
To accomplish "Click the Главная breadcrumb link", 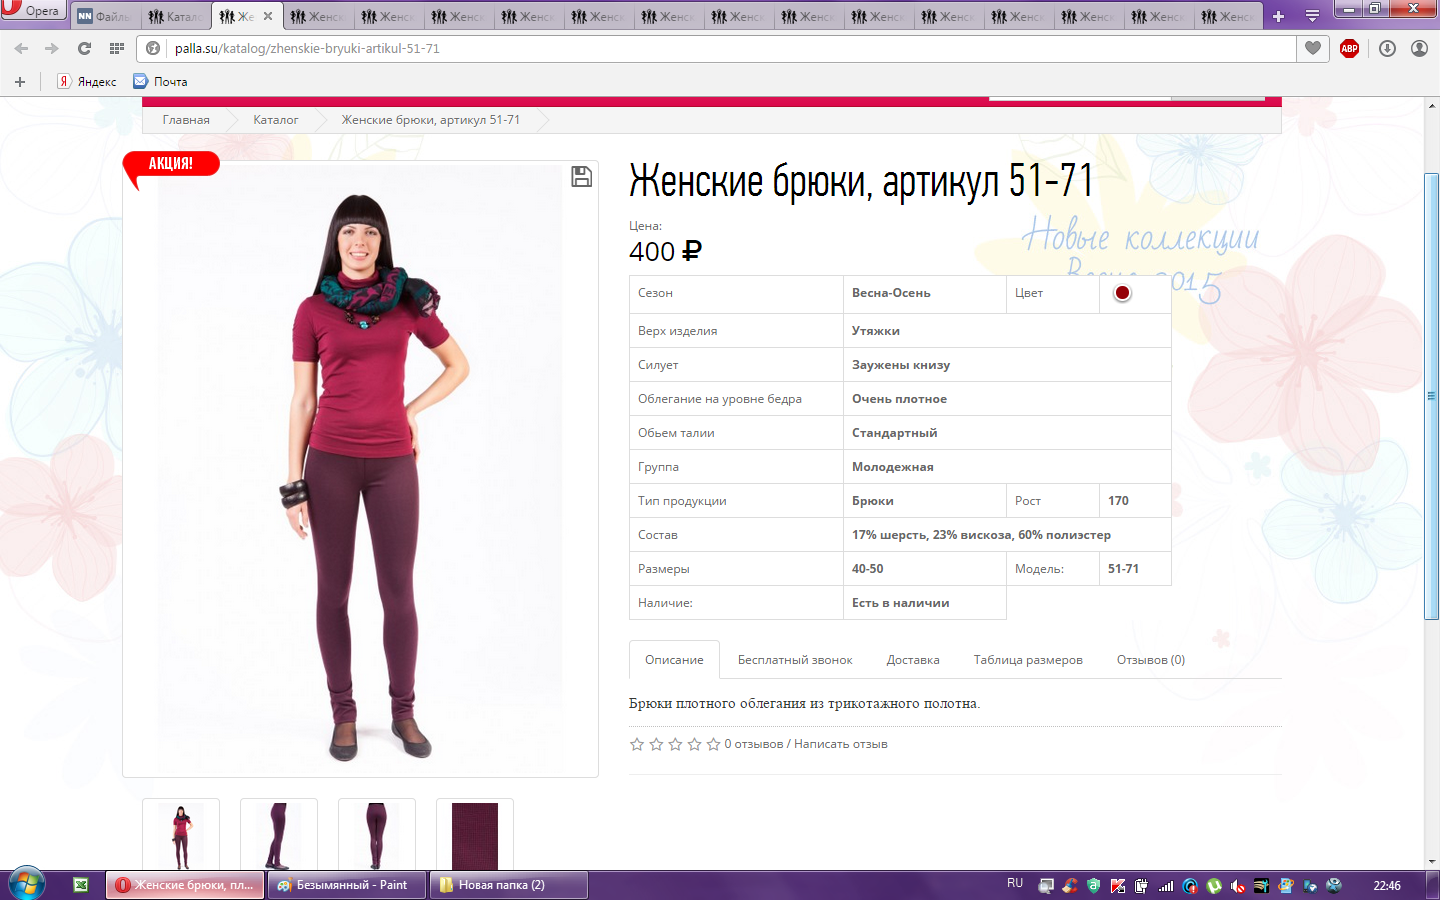I will point(186,120).
